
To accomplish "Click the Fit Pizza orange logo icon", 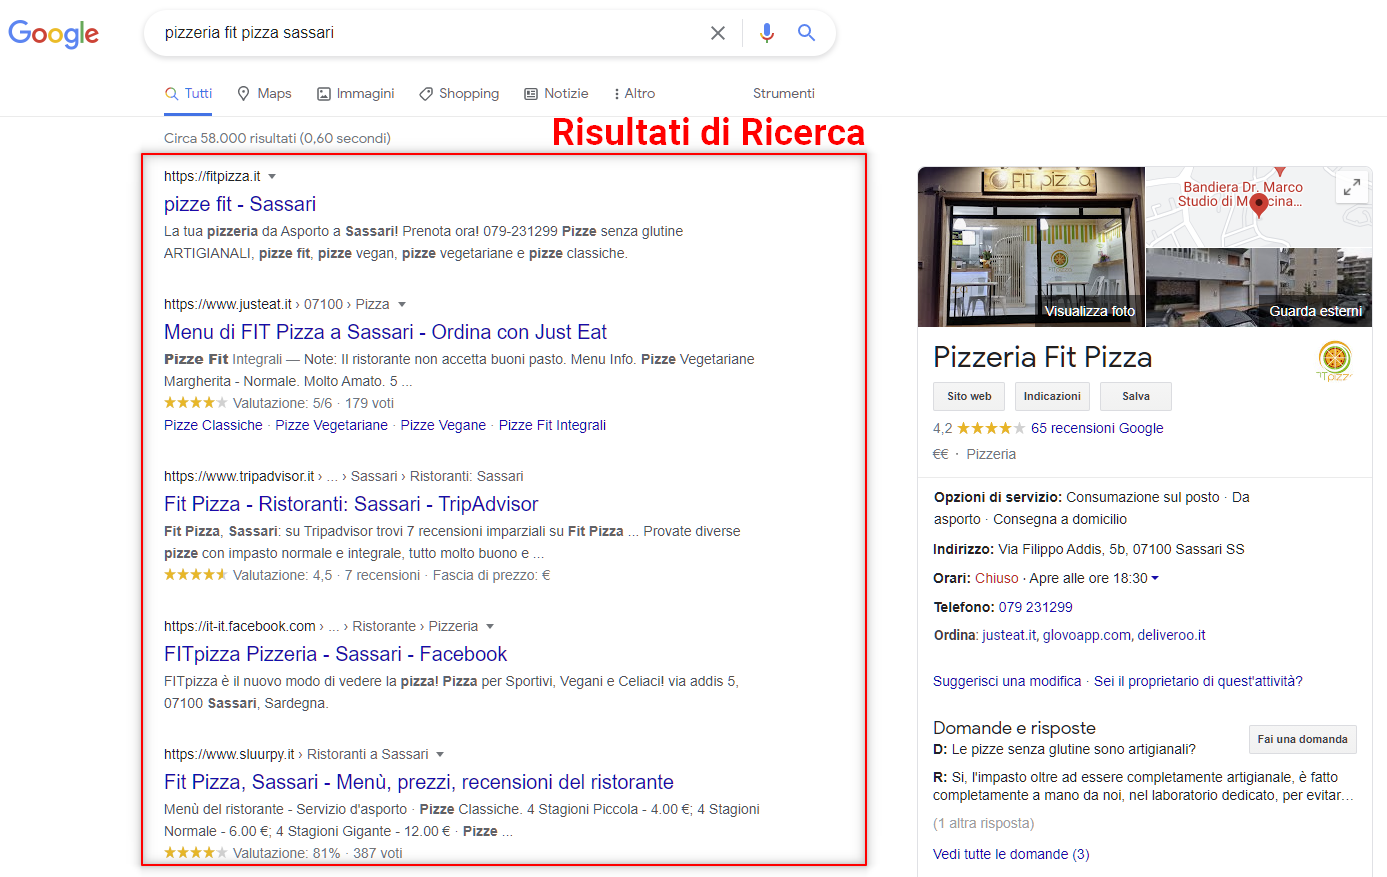I will (x=1335, y=361).
